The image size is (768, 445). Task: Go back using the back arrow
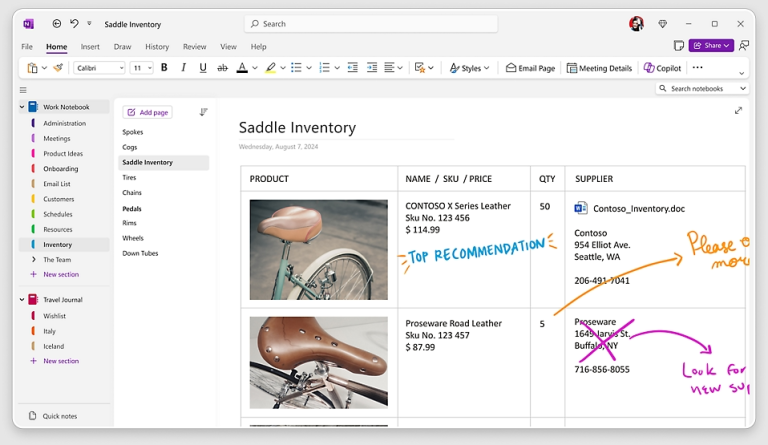click(57, 23)
